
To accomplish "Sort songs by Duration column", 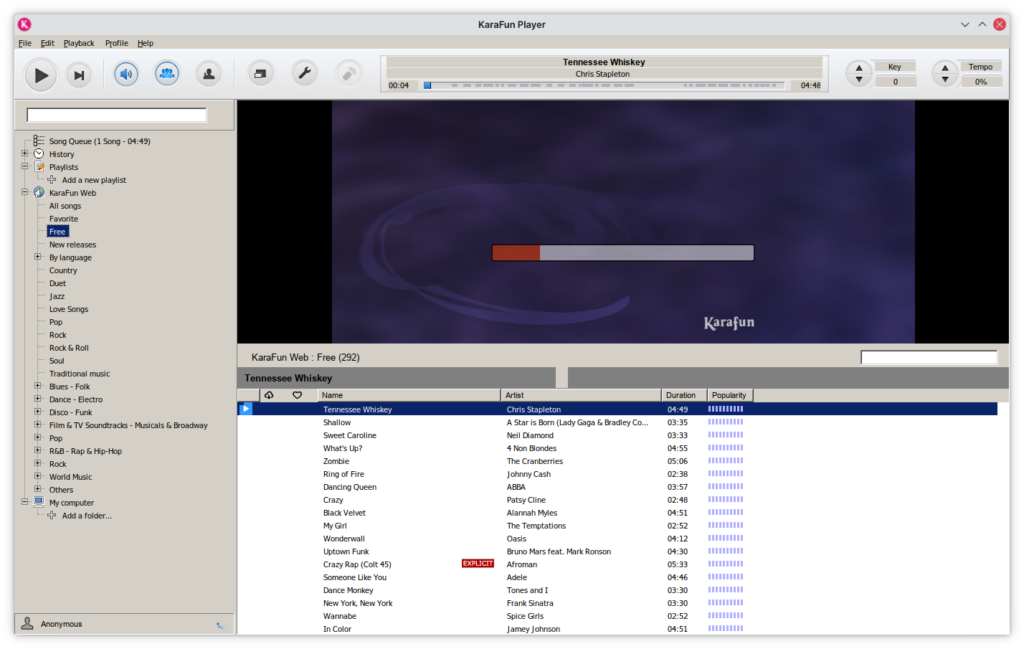I will click(684, 395).
